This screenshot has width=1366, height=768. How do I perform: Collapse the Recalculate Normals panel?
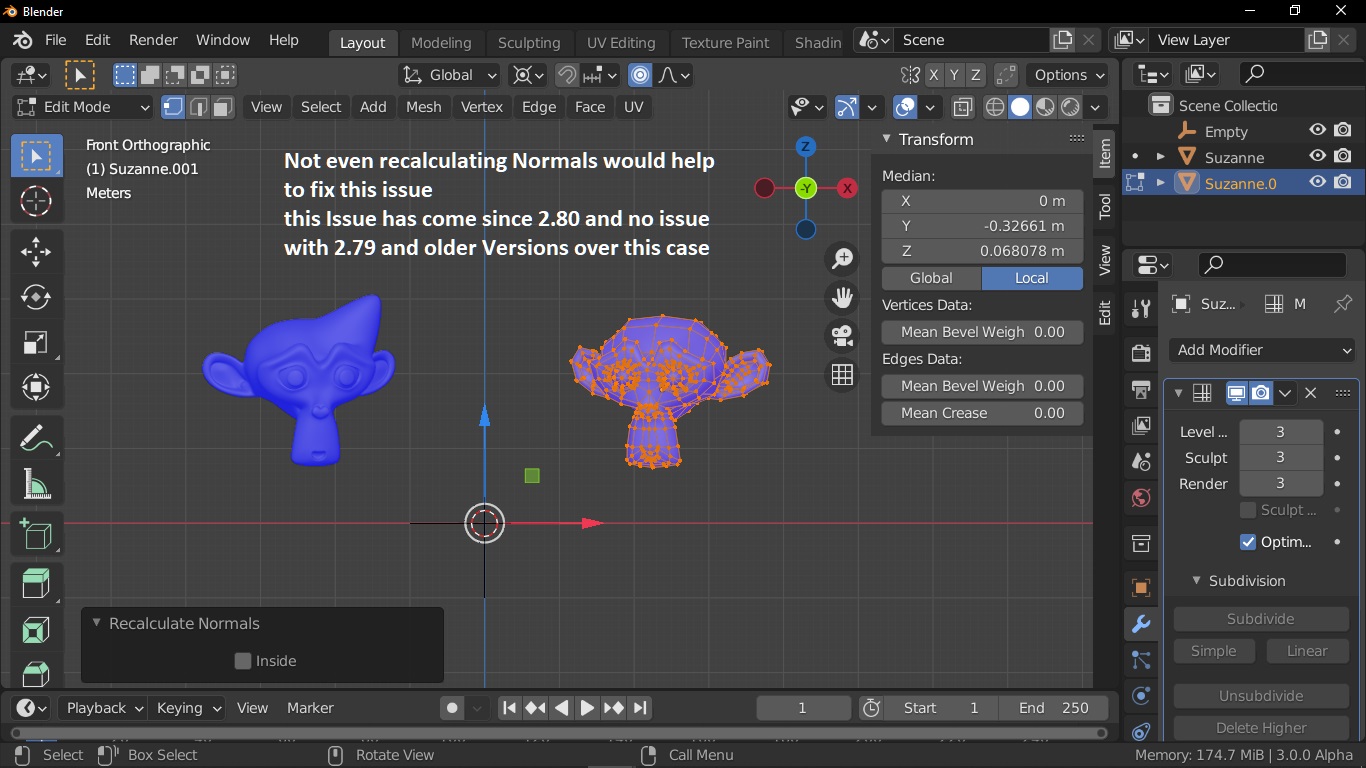[97, 623]
